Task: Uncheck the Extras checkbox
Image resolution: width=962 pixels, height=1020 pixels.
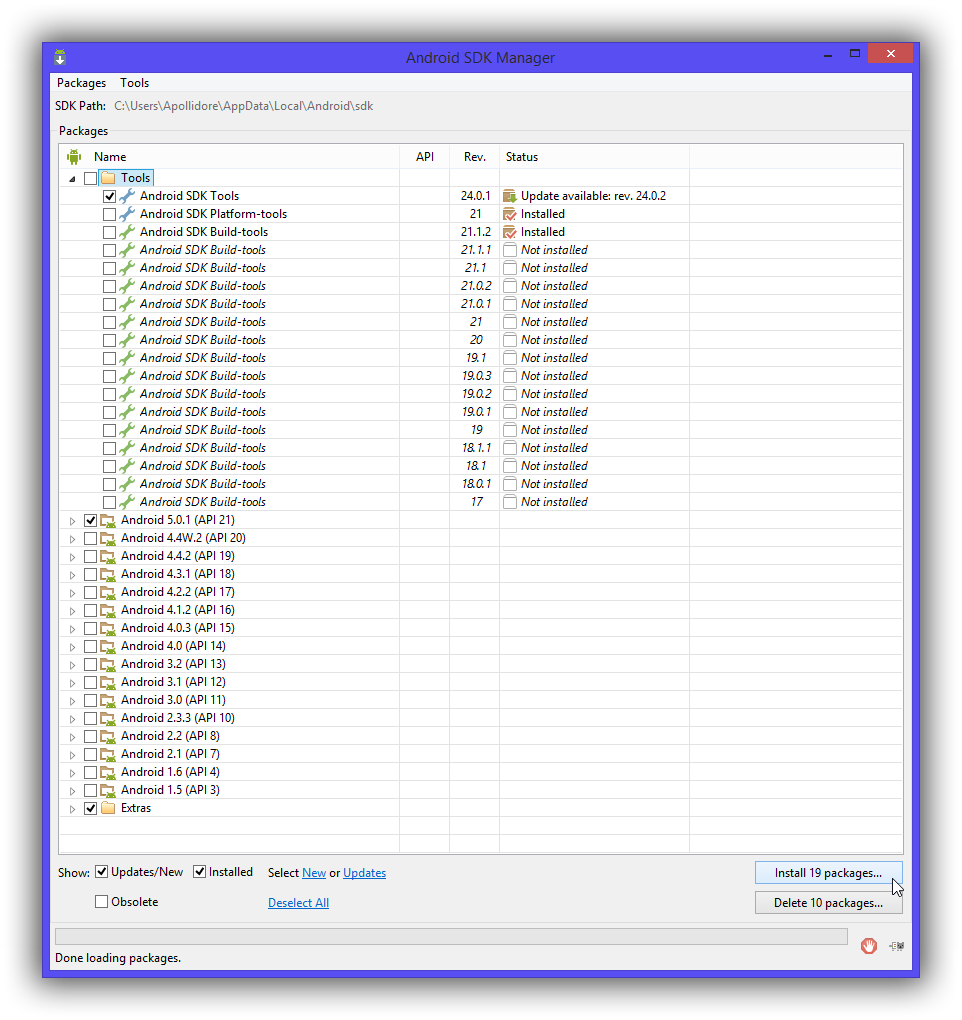Action: coord(90,809)
